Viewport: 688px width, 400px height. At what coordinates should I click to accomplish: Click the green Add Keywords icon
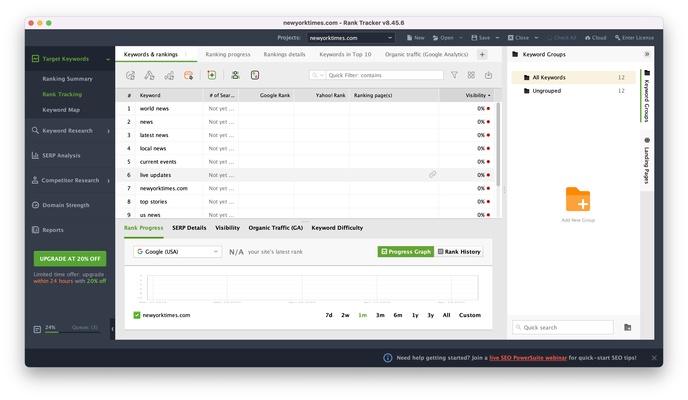[x=212, y=75]
